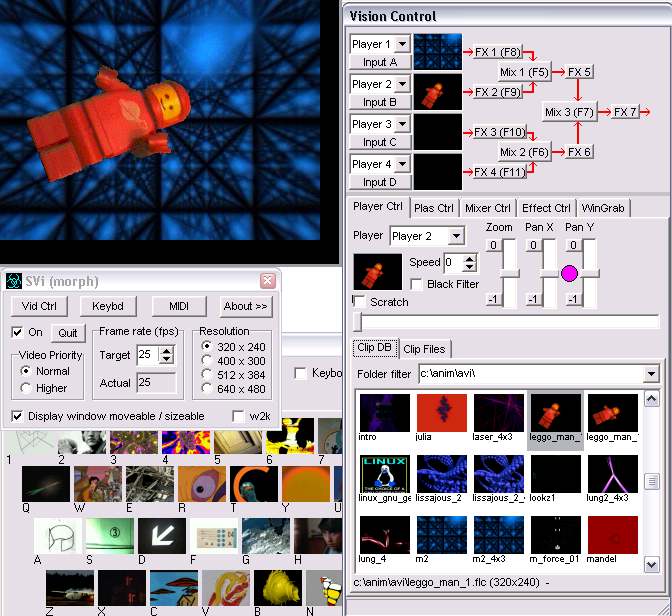Select Normal video priority

pyautogui.click(x=26, y=371)
